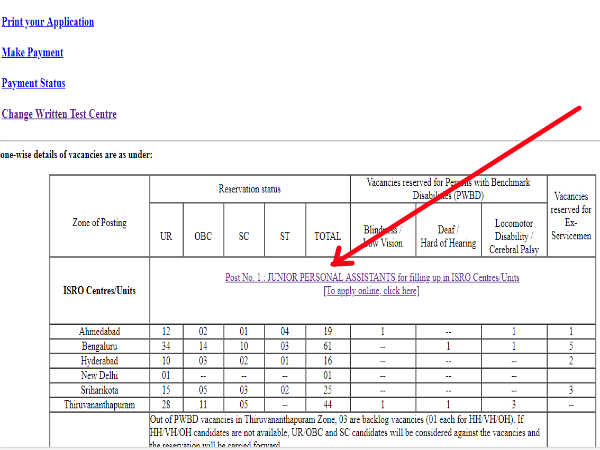Click the Make Payment link
Viewport: 600px width, 450px height.
point(33,52)
